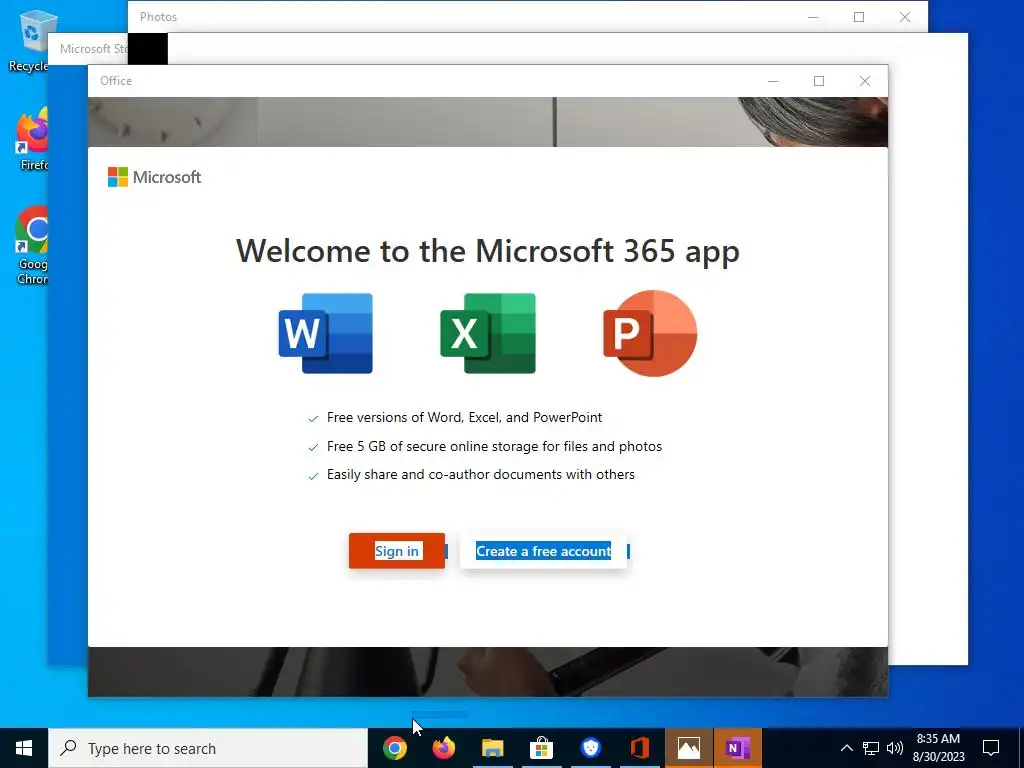Click 'Easily share and co-author documents' text
This screenshot has height=768, width=1024.
[481, 475]
